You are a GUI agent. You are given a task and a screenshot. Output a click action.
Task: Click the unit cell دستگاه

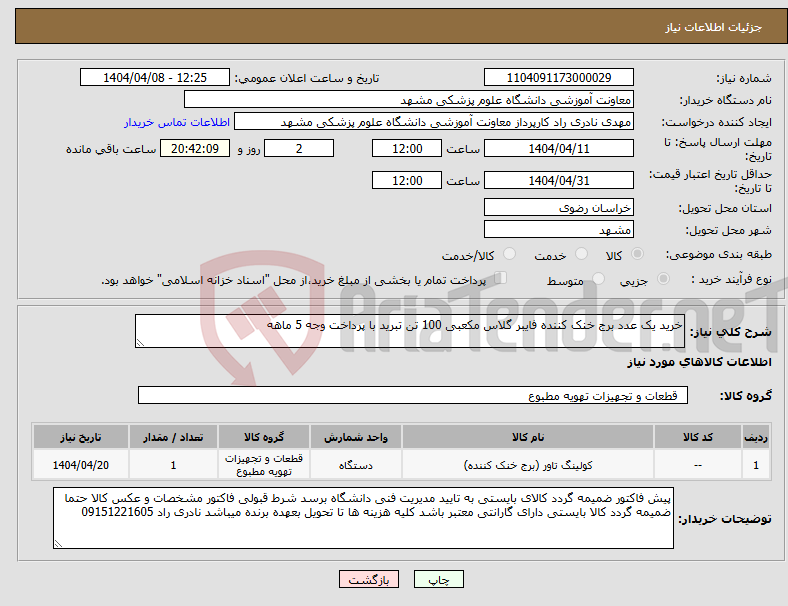point(356,465)
